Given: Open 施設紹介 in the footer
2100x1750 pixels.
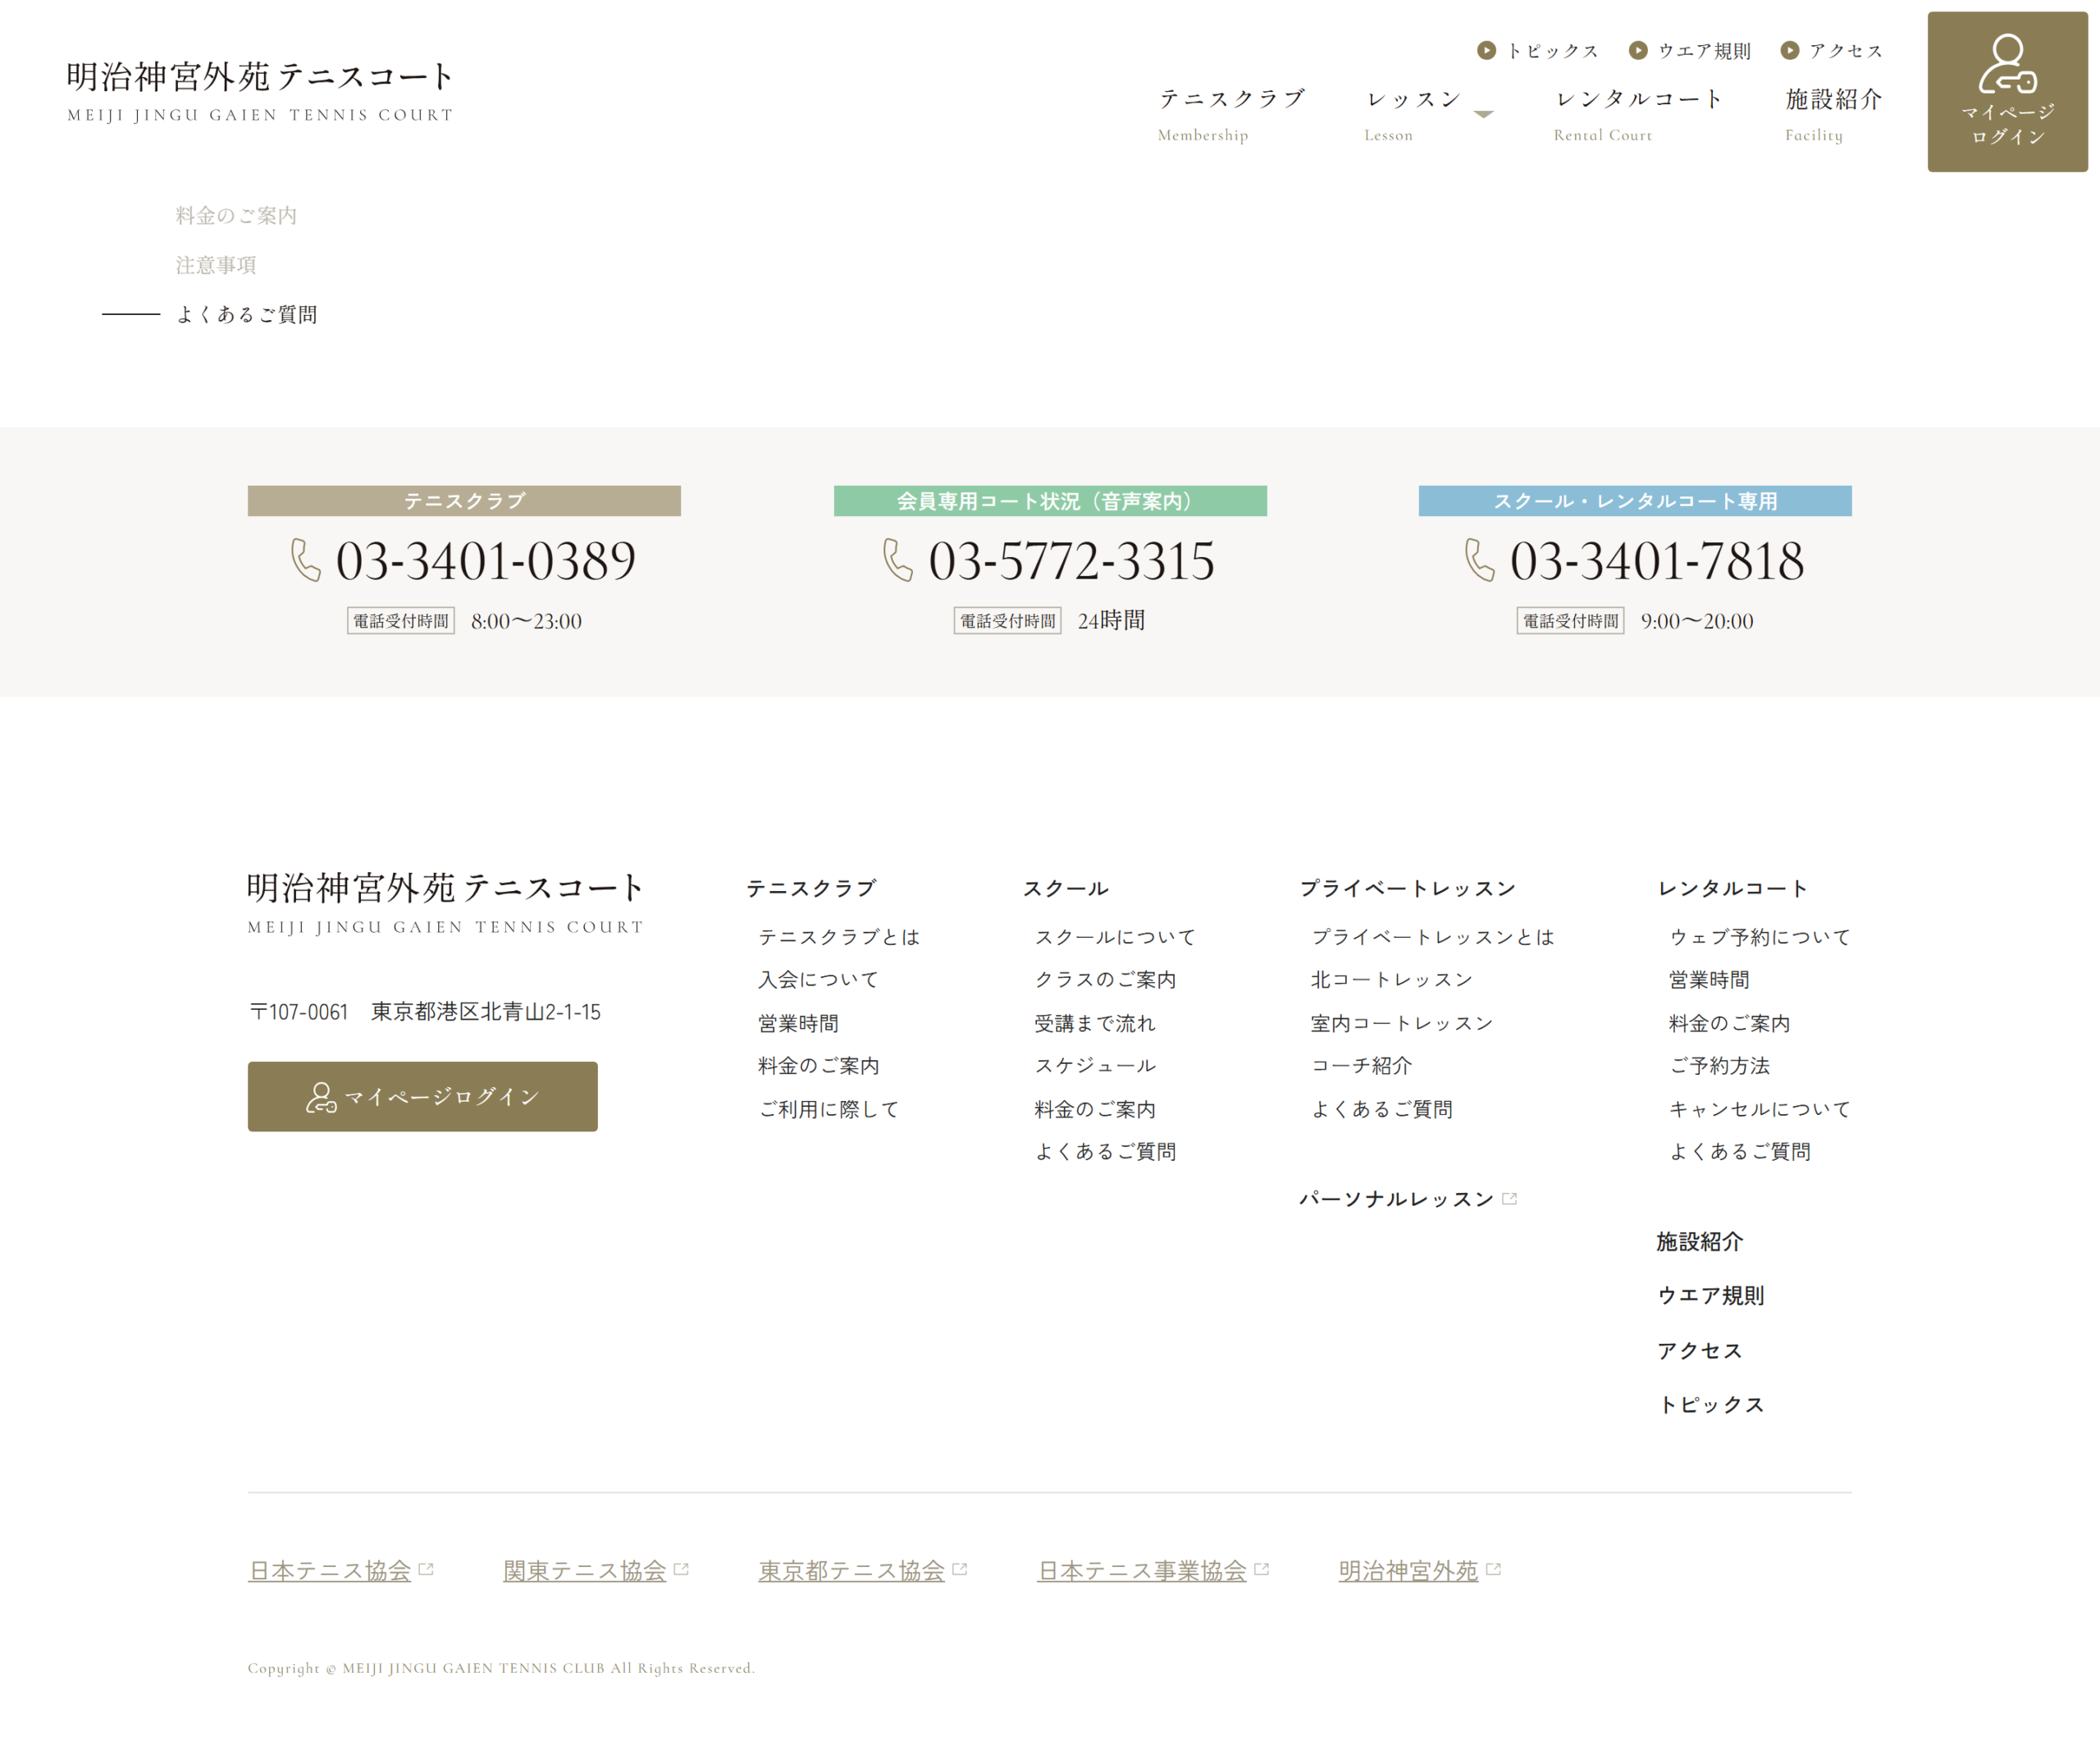Looking at the screenshot, I should click(x=1700, y=1241).
